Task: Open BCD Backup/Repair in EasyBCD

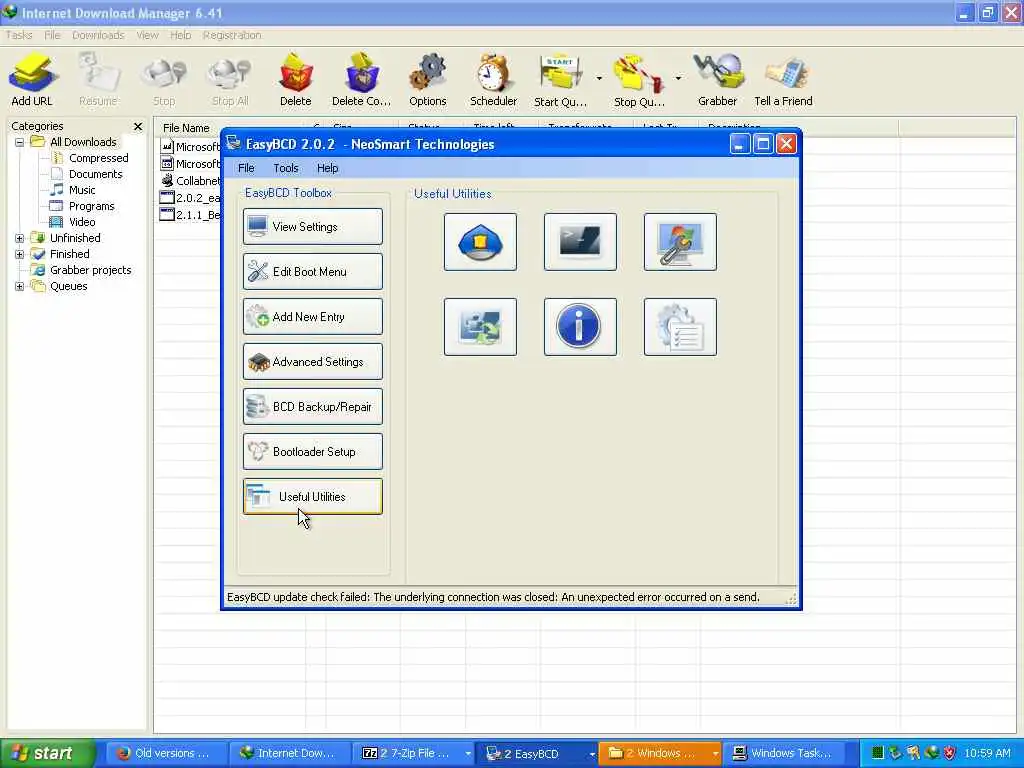Action: click(x=313, y=407)
